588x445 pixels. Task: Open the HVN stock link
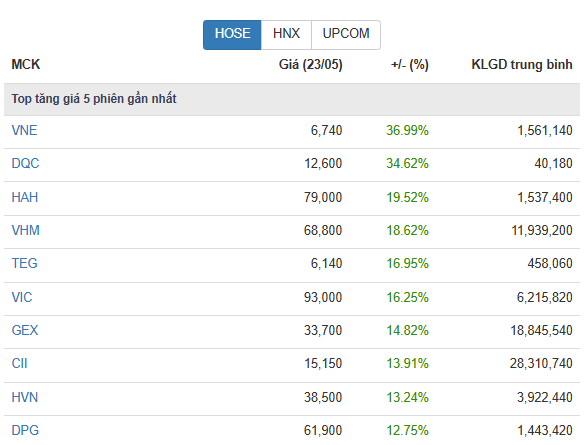[25, 397]
